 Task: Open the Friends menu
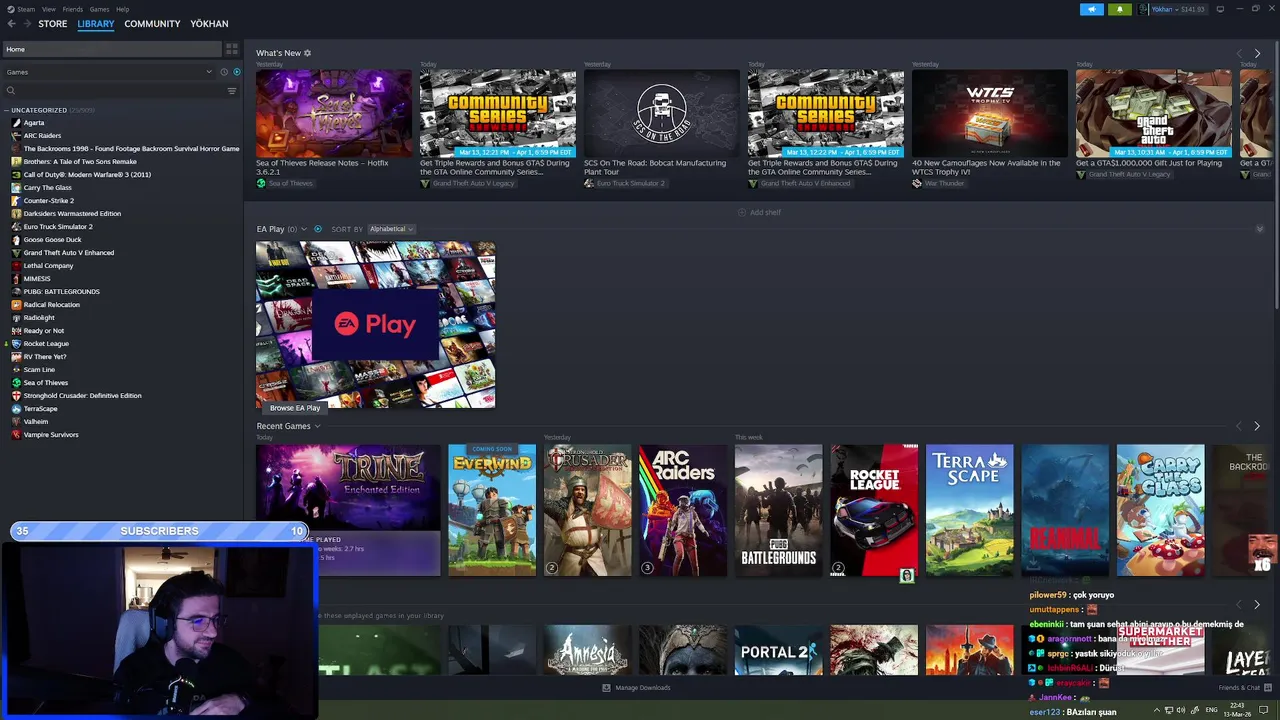tap(73, 9)
